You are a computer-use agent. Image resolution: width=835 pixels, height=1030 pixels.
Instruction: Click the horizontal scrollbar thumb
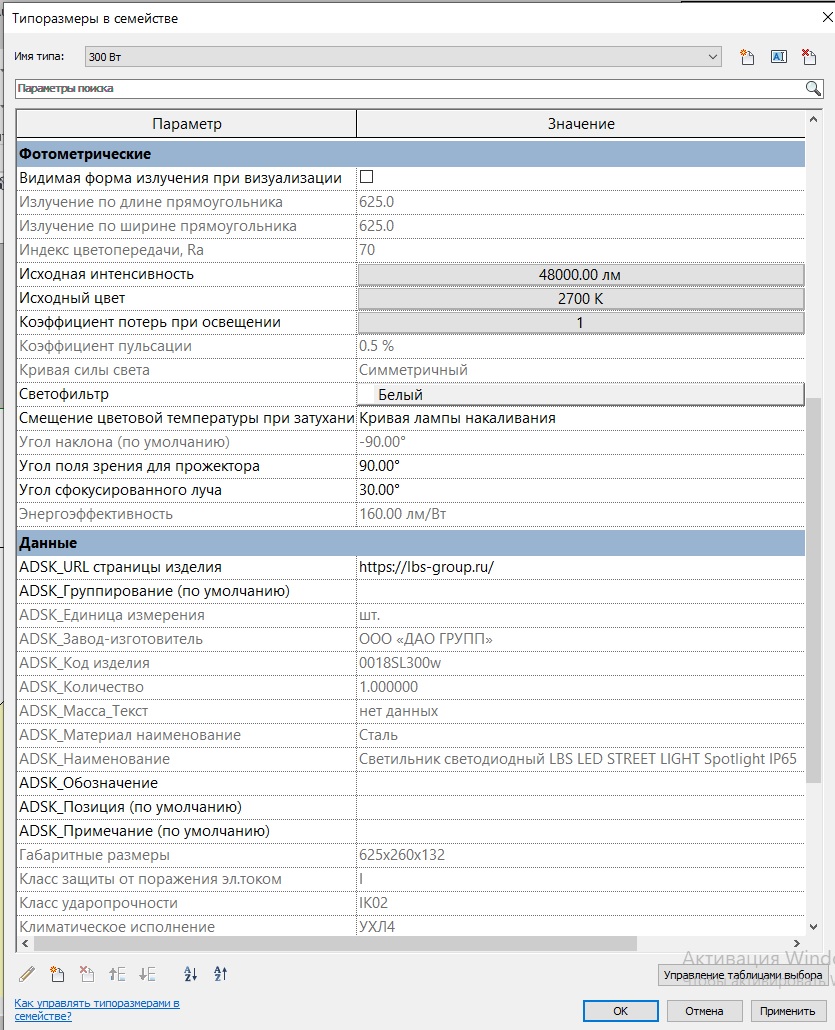(335, 943)
